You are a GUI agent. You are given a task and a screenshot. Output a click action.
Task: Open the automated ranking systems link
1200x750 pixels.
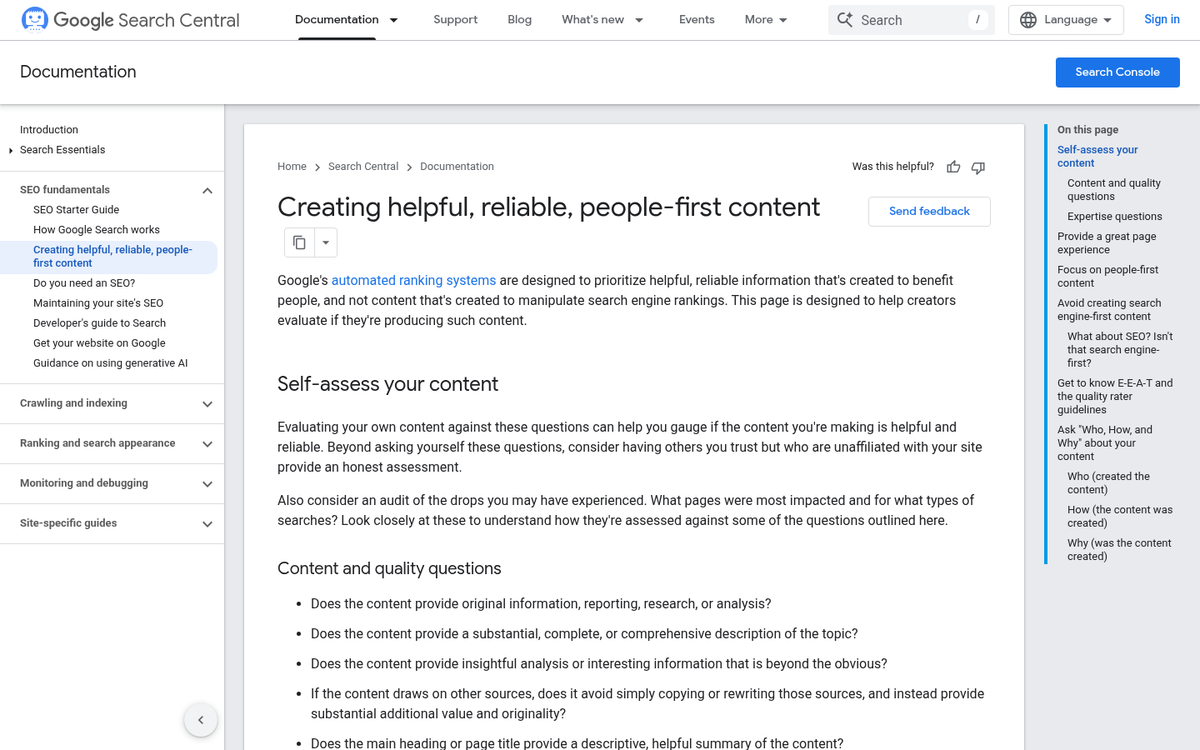tap(413, 280)
